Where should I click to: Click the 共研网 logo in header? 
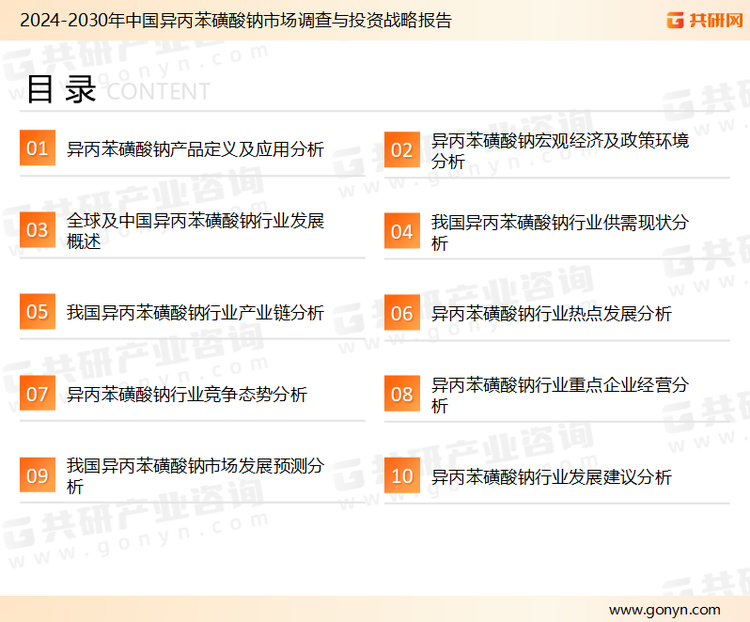(705, 20)
